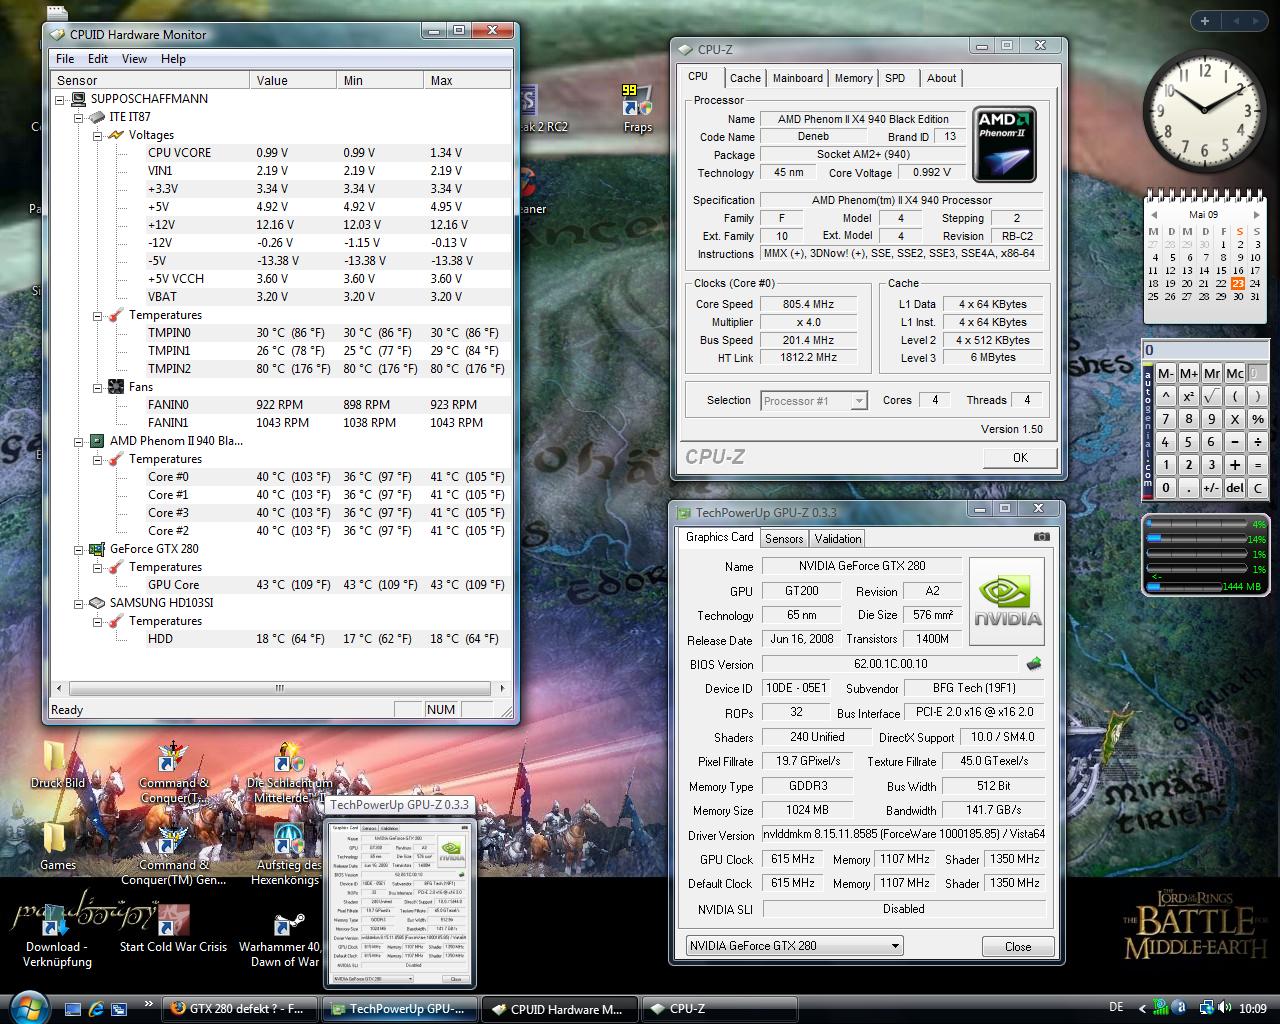Click Switch between windows quick launch icon
Image resolution: width=1280 pixels, height=1024 pixels.
(x=119, y=1009)
